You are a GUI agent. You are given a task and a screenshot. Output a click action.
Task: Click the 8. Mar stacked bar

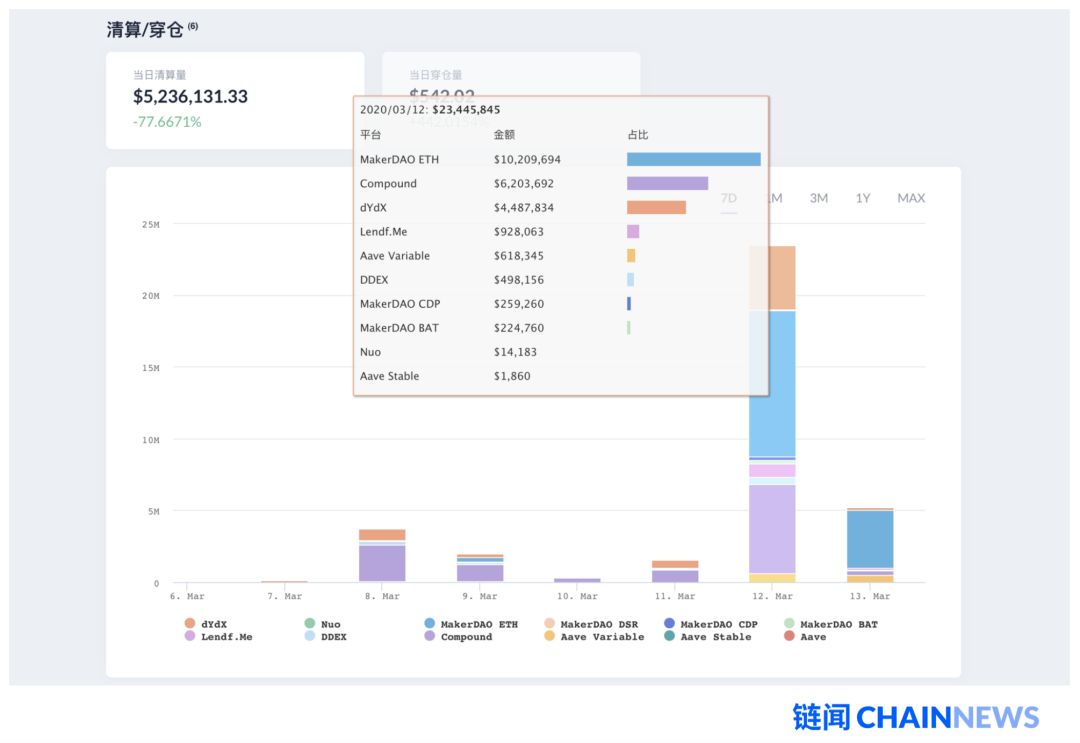pos(382,562)
